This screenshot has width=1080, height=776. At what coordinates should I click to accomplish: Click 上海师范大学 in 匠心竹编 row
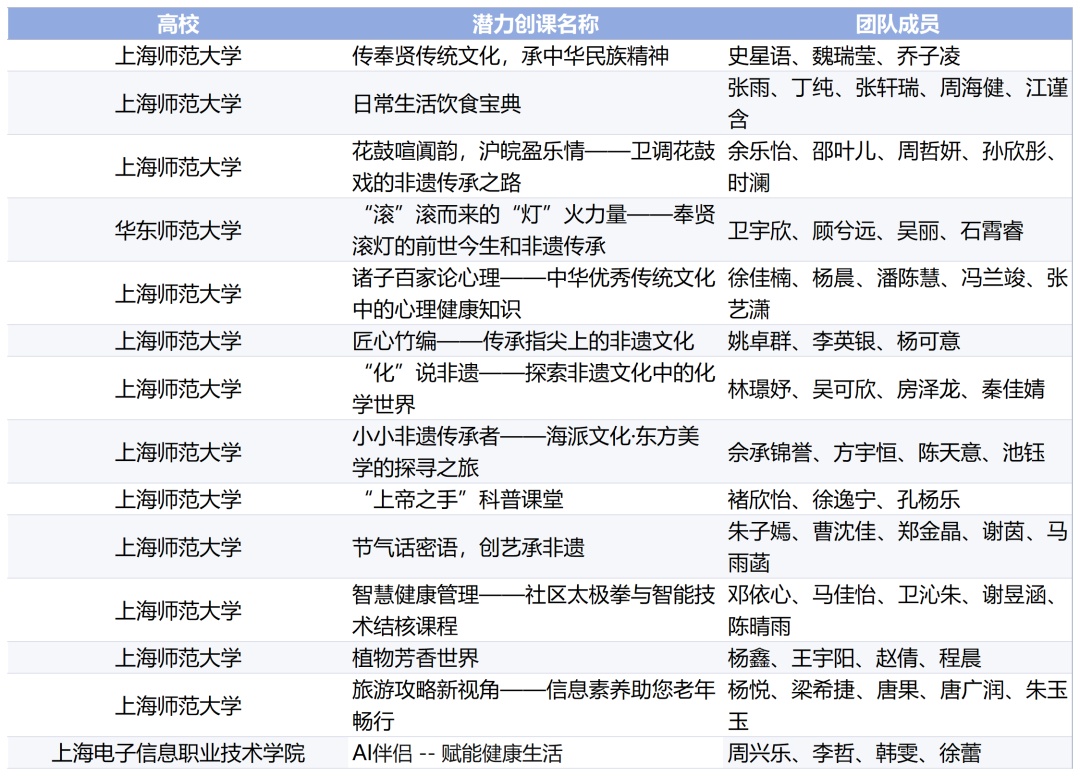pos(178,341)
